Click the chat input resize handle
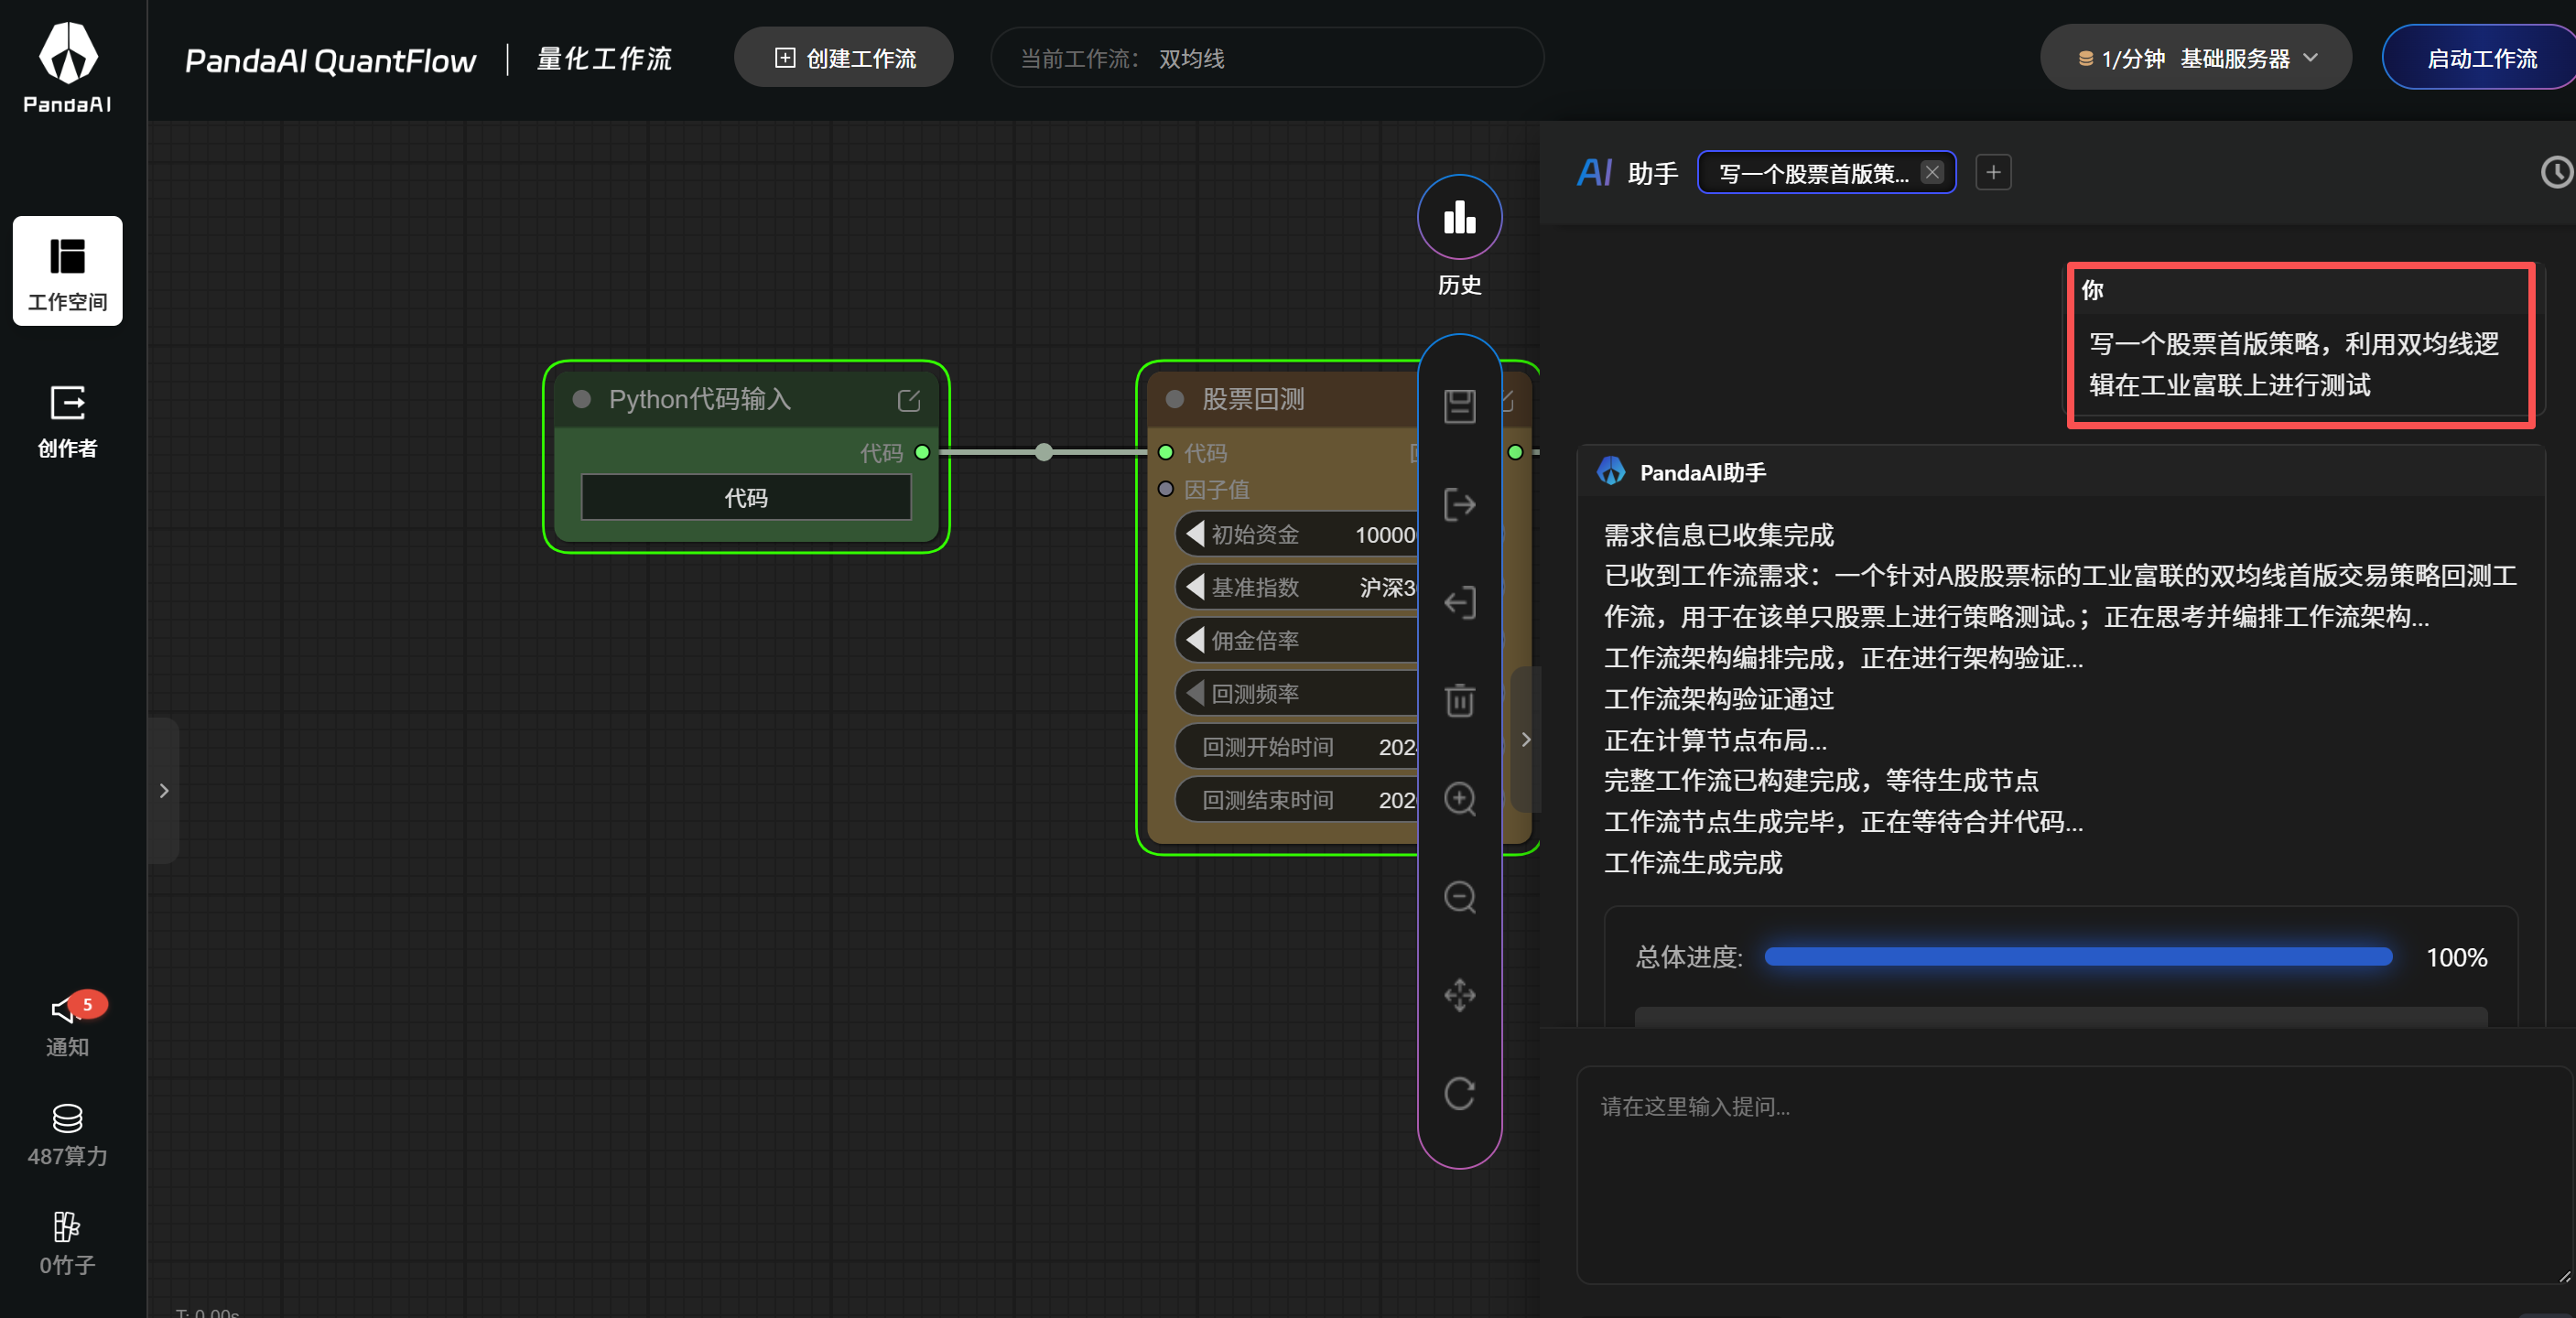The width and height of the screenshot is (2576, 1318). (2564, 1275)
